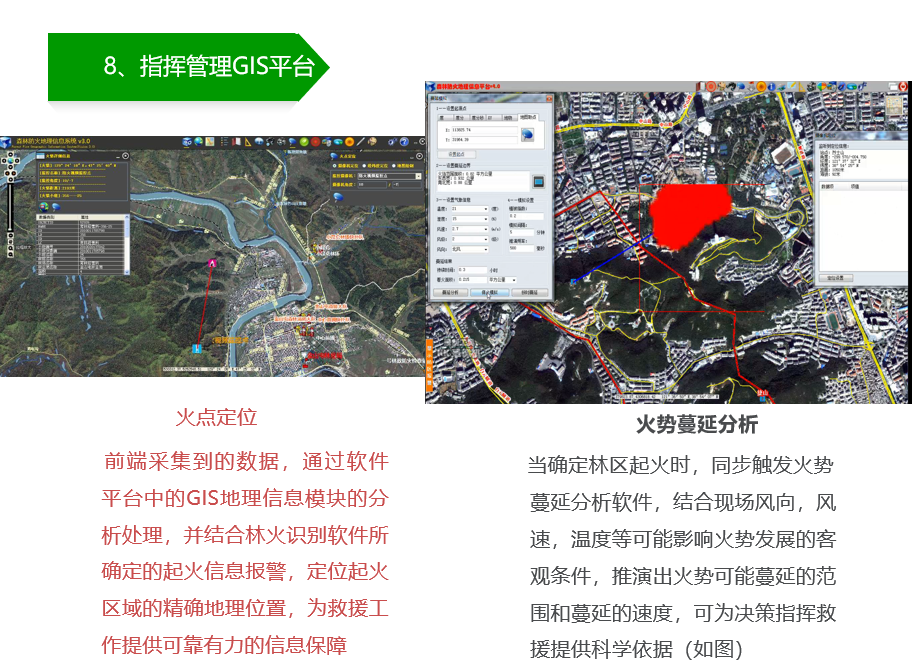The image size is (912, 667).
Task: Click the blue rectangle spread-boundary icon
Action: pos(538,181)
